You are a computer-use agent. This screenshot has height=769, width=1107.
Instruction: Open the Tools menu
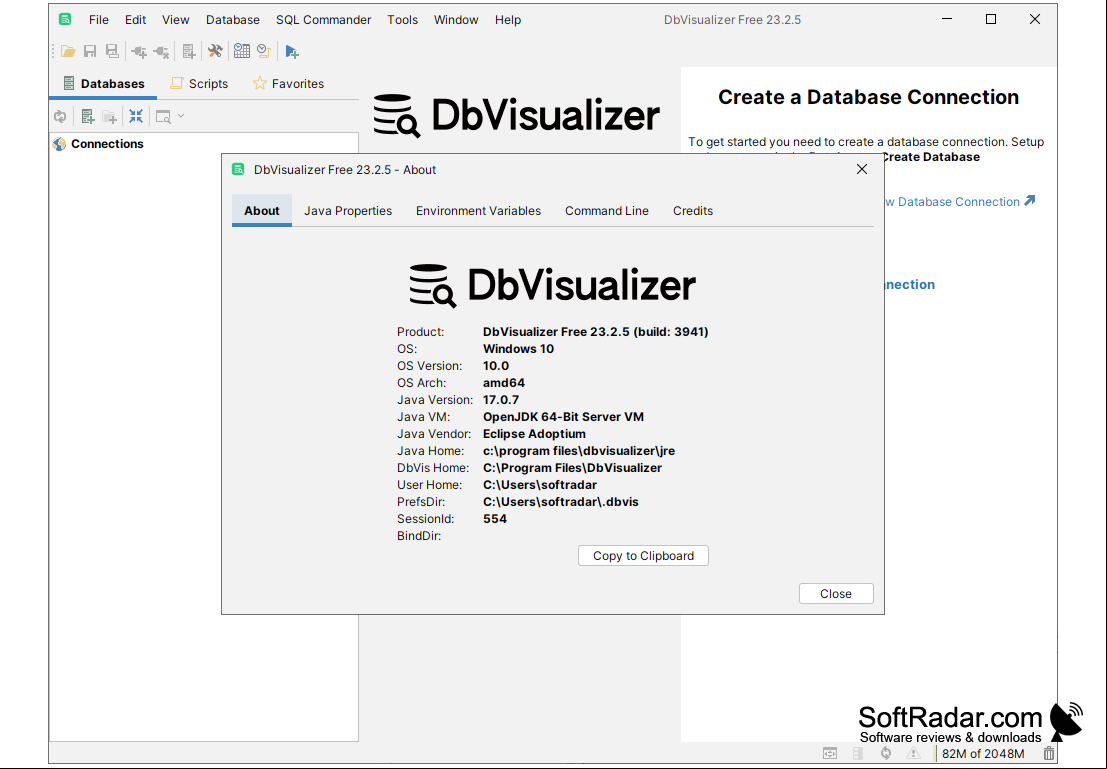[x=402, y=20]
